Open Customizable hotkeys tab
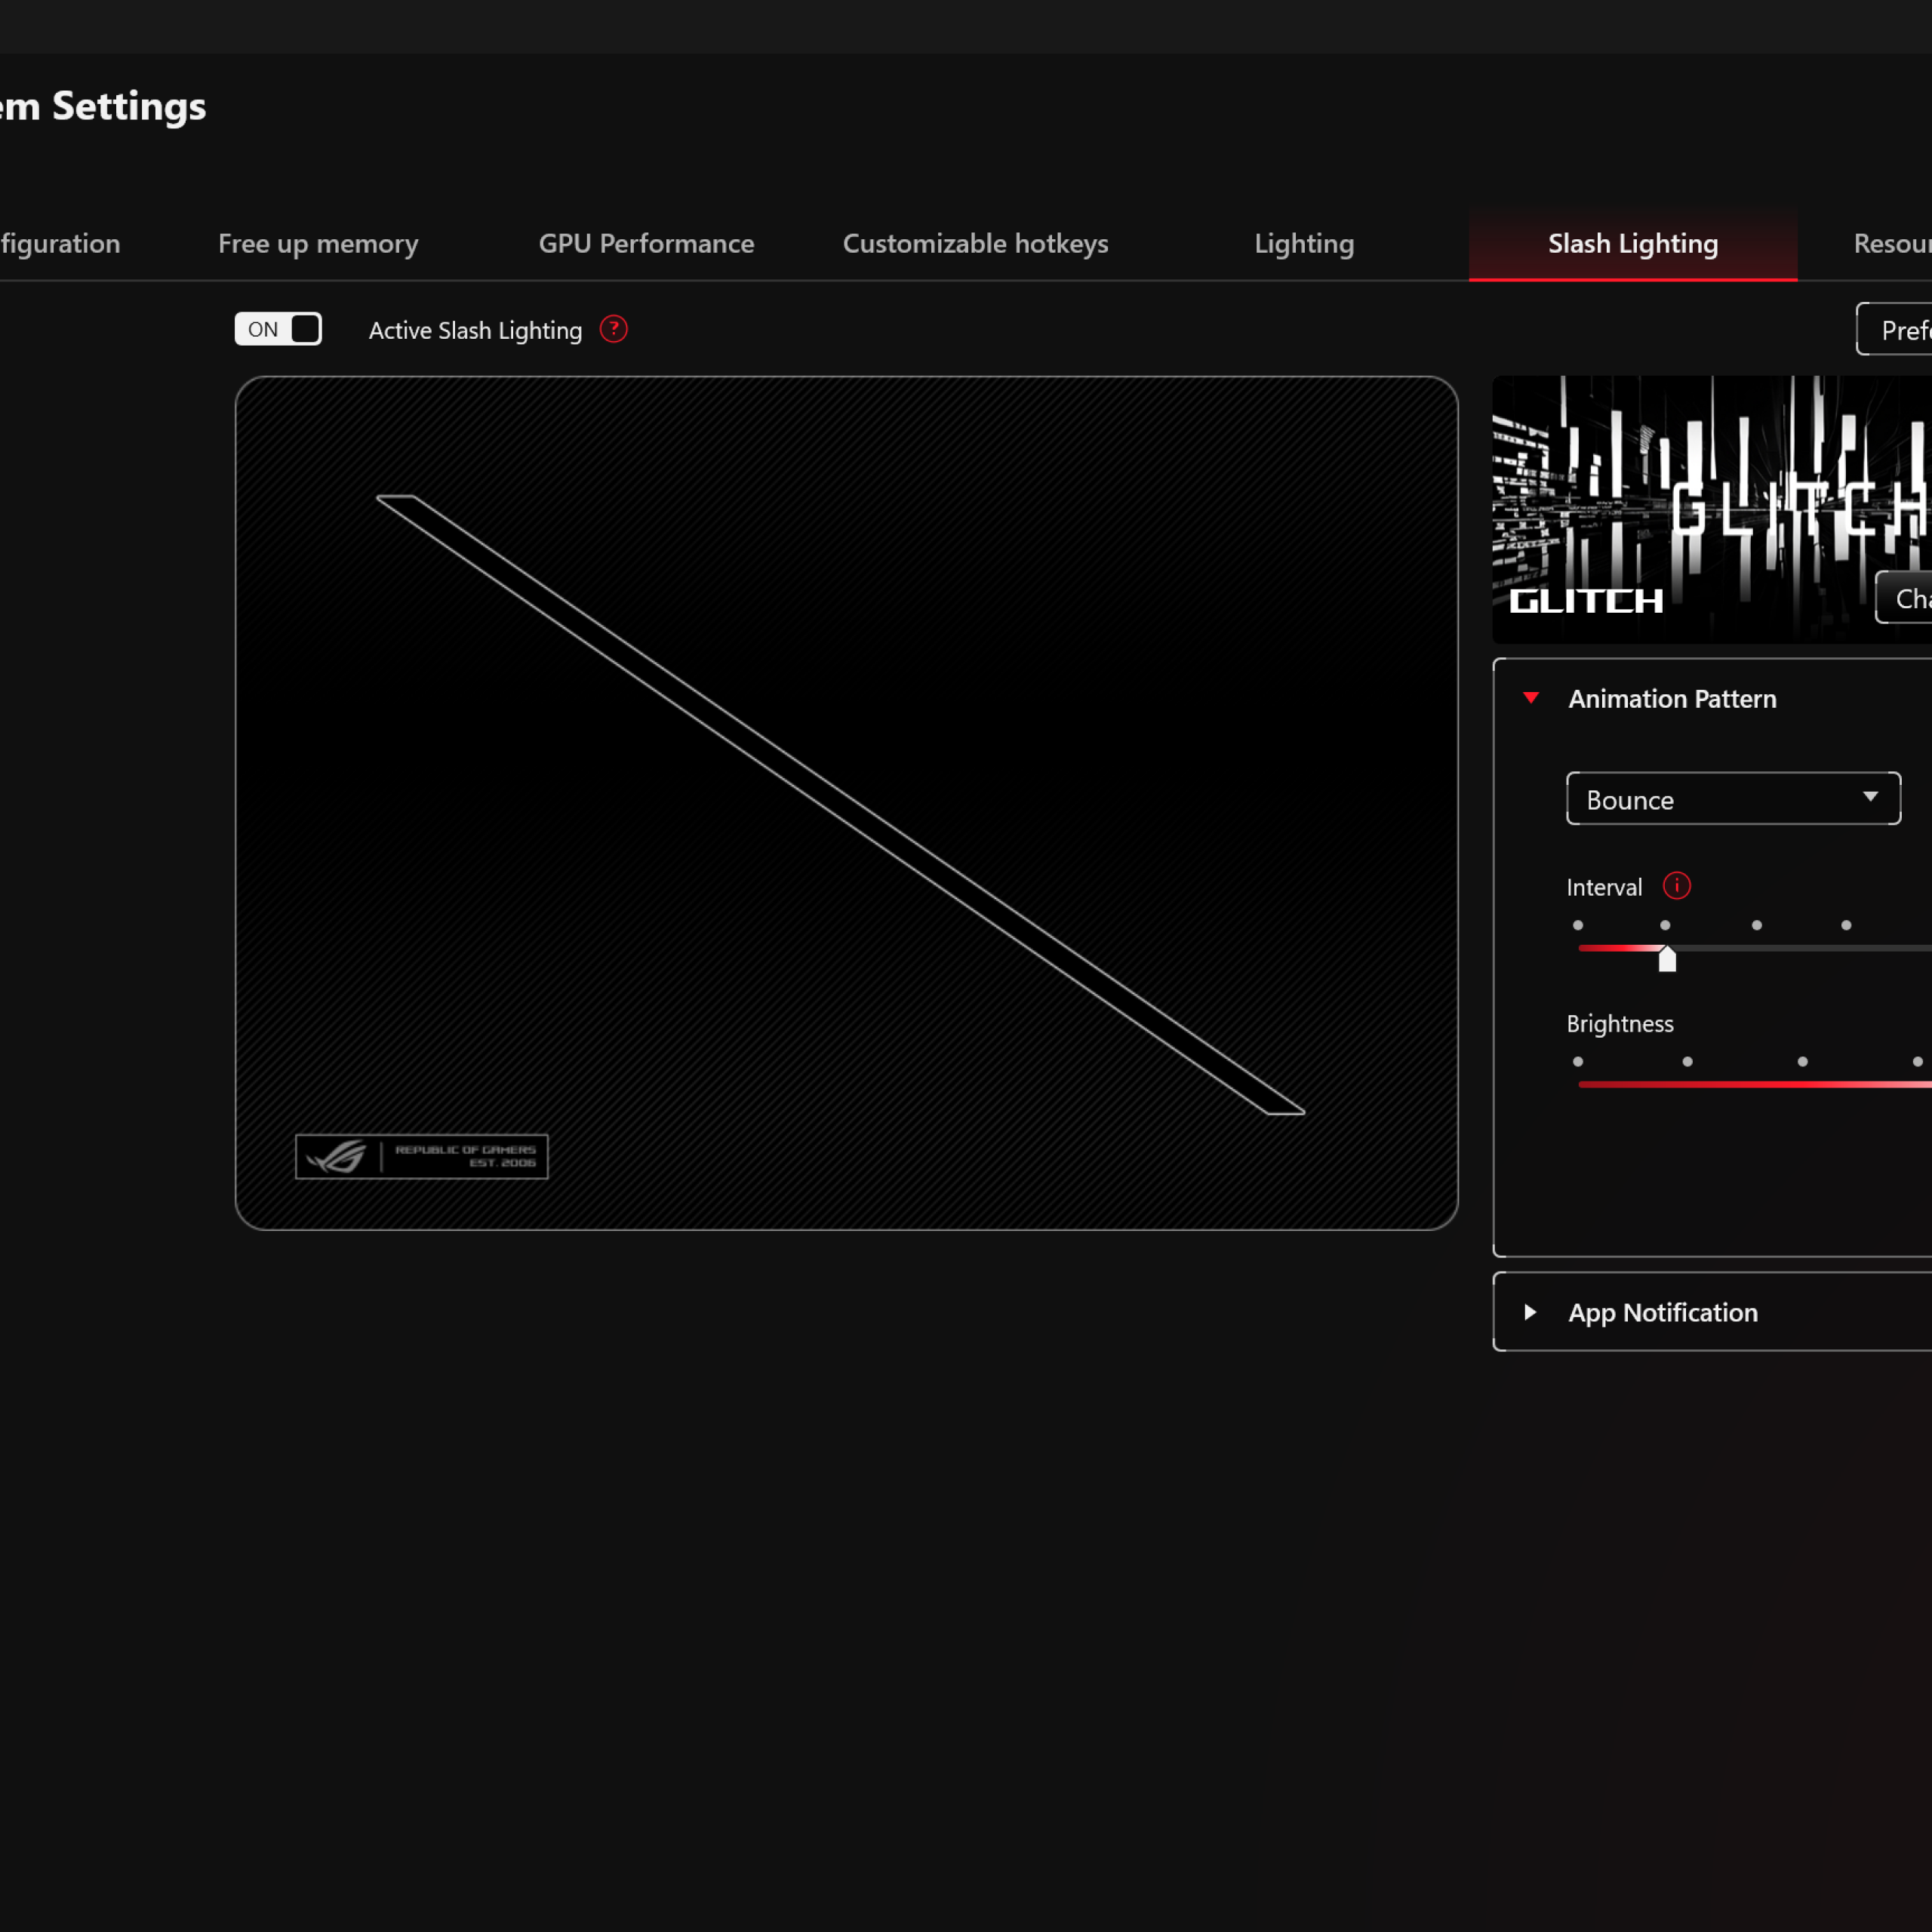This screenshot has height=1932, width=1932. pos(975,244)
